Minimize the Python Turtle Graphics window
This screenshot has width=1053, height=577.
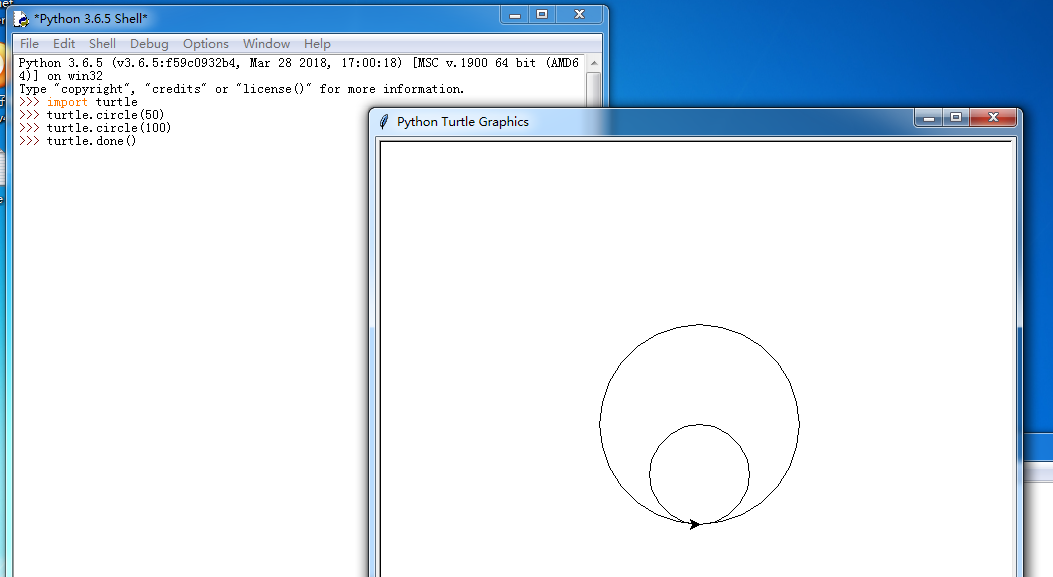[x=929, y=118]
